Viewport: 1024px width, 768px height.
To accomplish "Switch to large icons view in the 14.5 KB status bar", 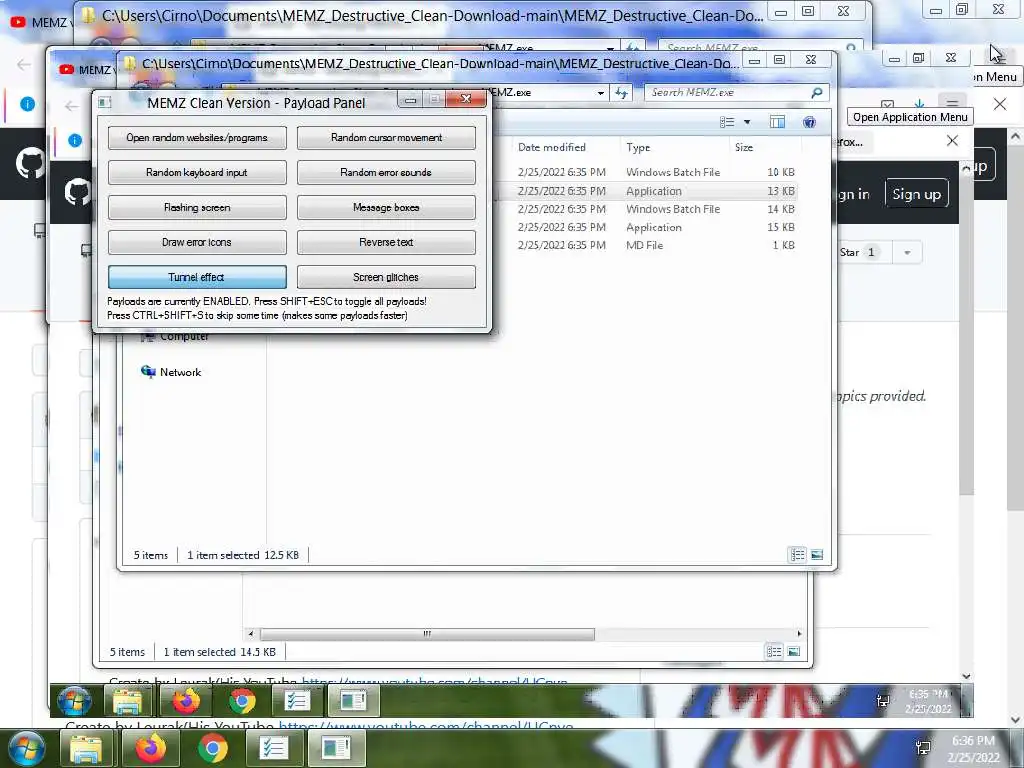I will (x=793, y=652).
